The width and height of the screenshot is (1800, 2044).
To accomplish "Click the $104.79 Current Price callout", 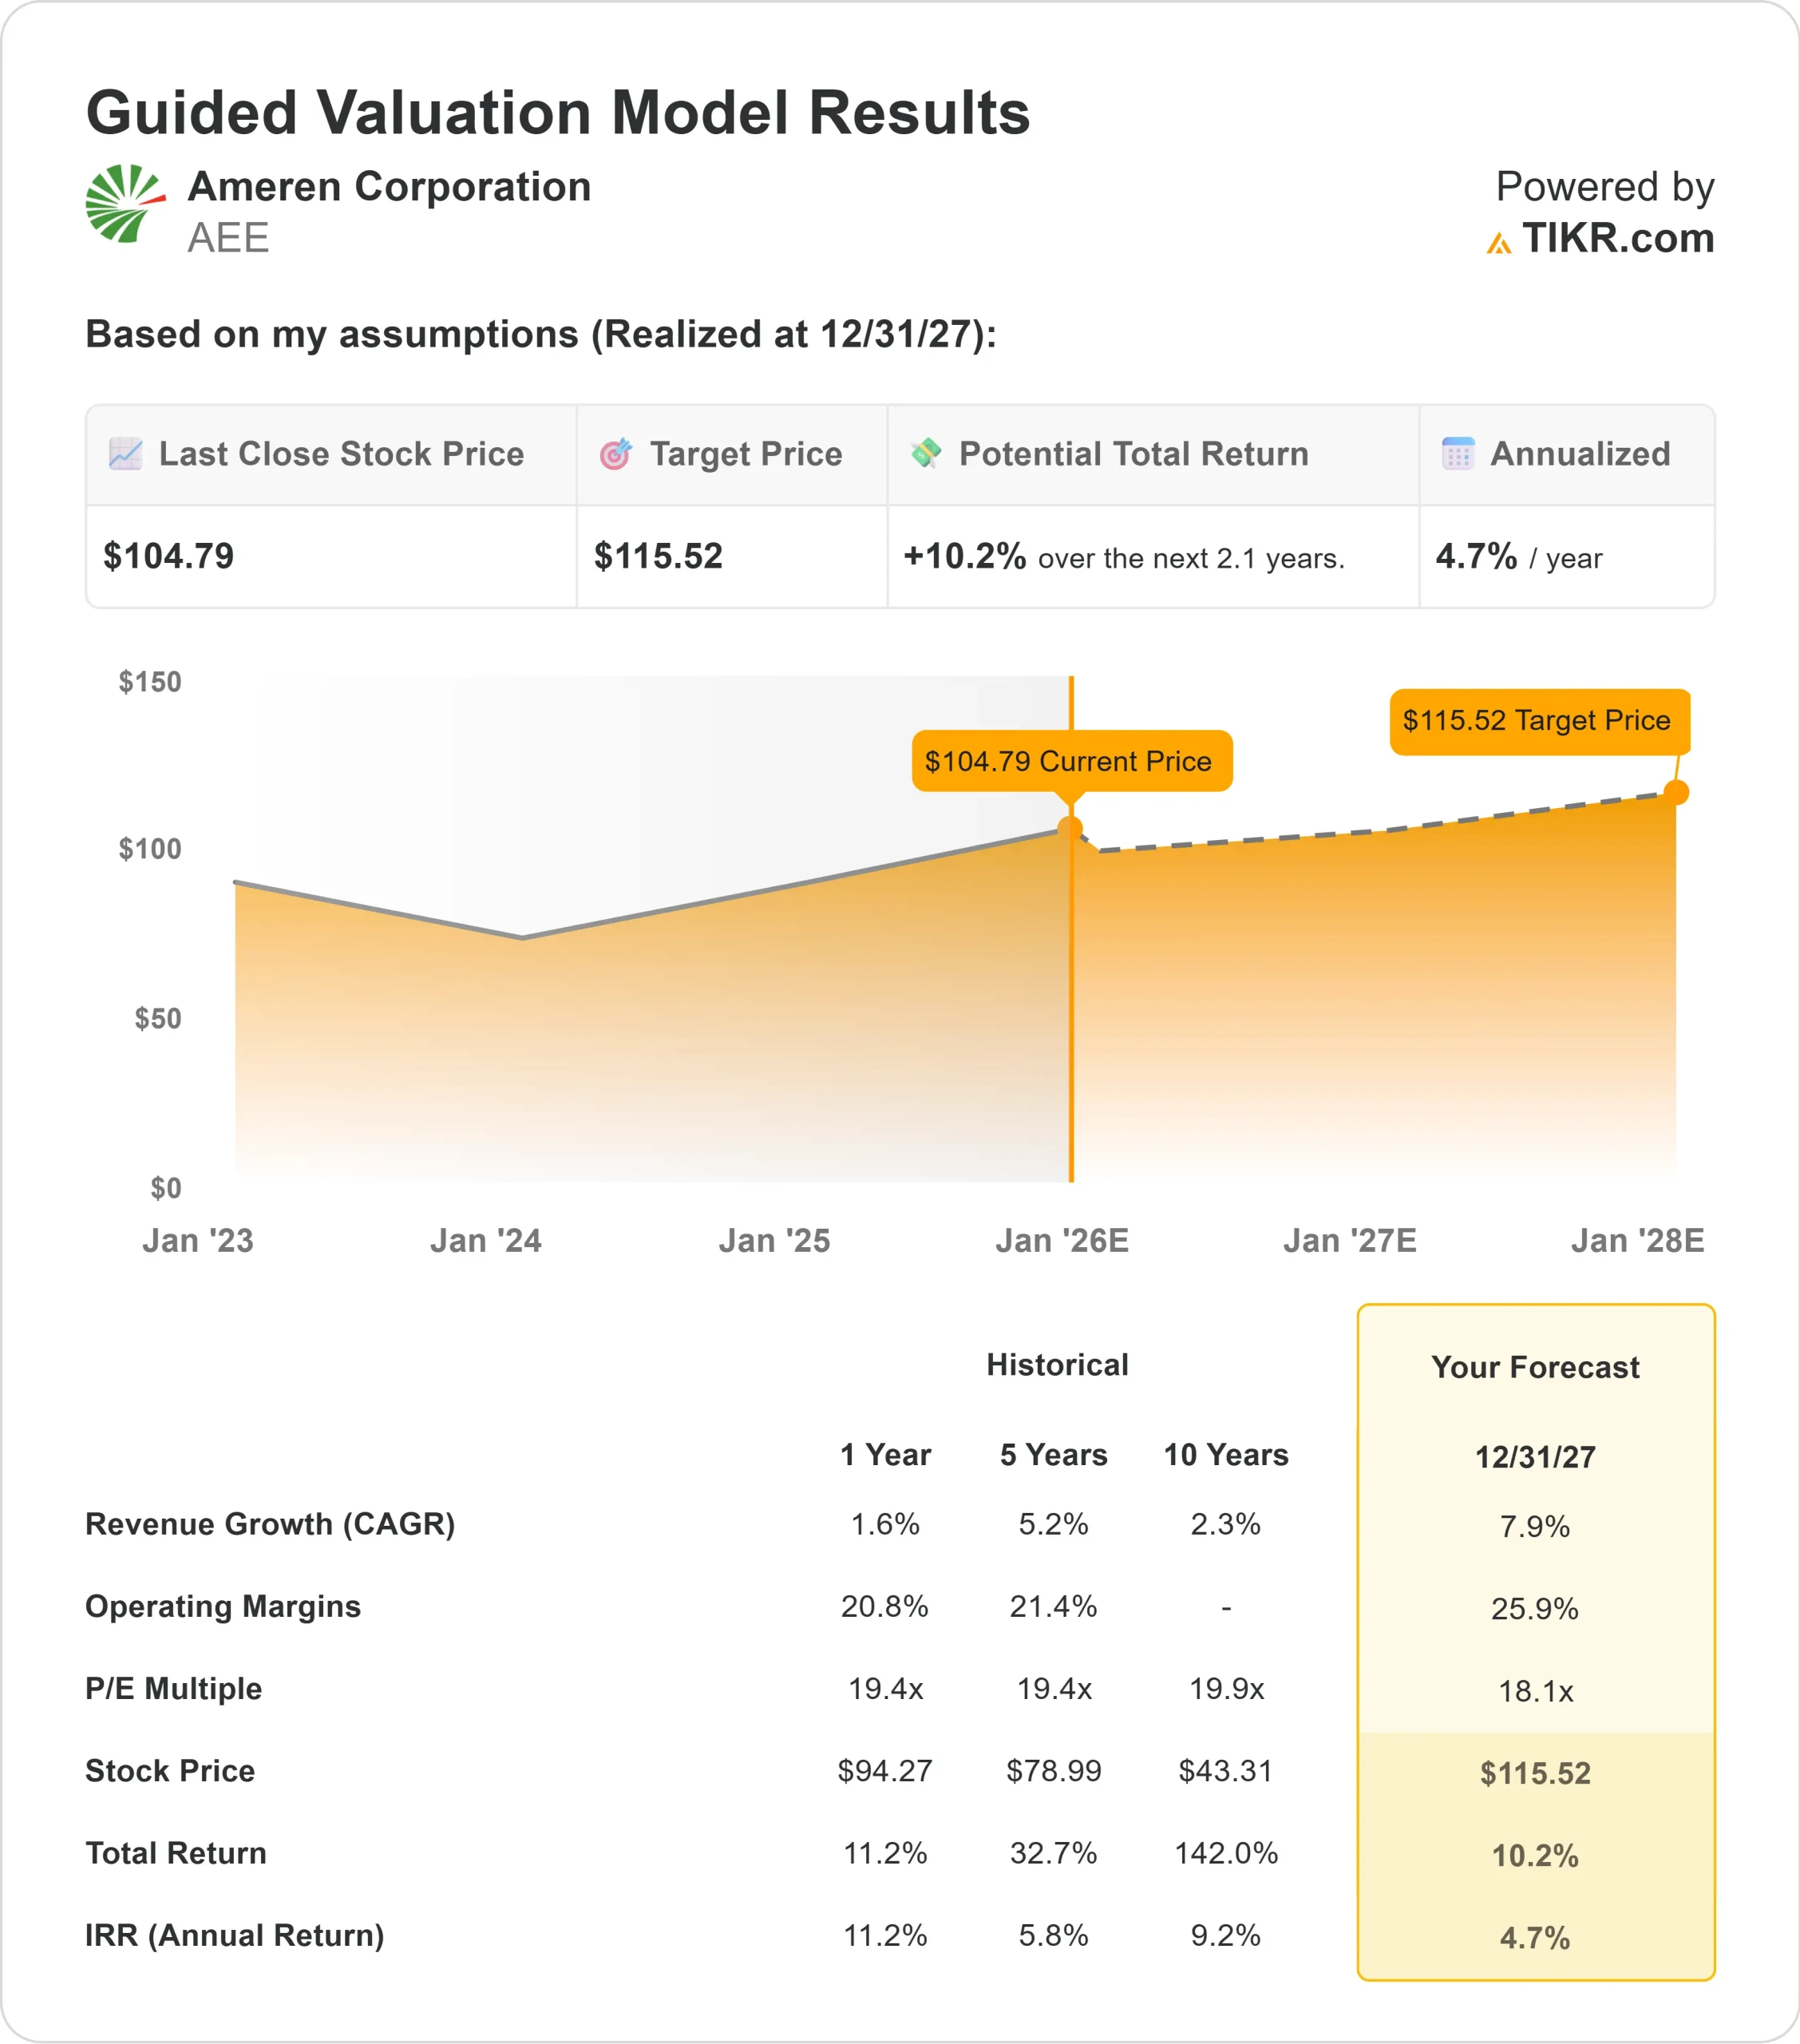I will pyautogui.click(x=1072, y=761).
